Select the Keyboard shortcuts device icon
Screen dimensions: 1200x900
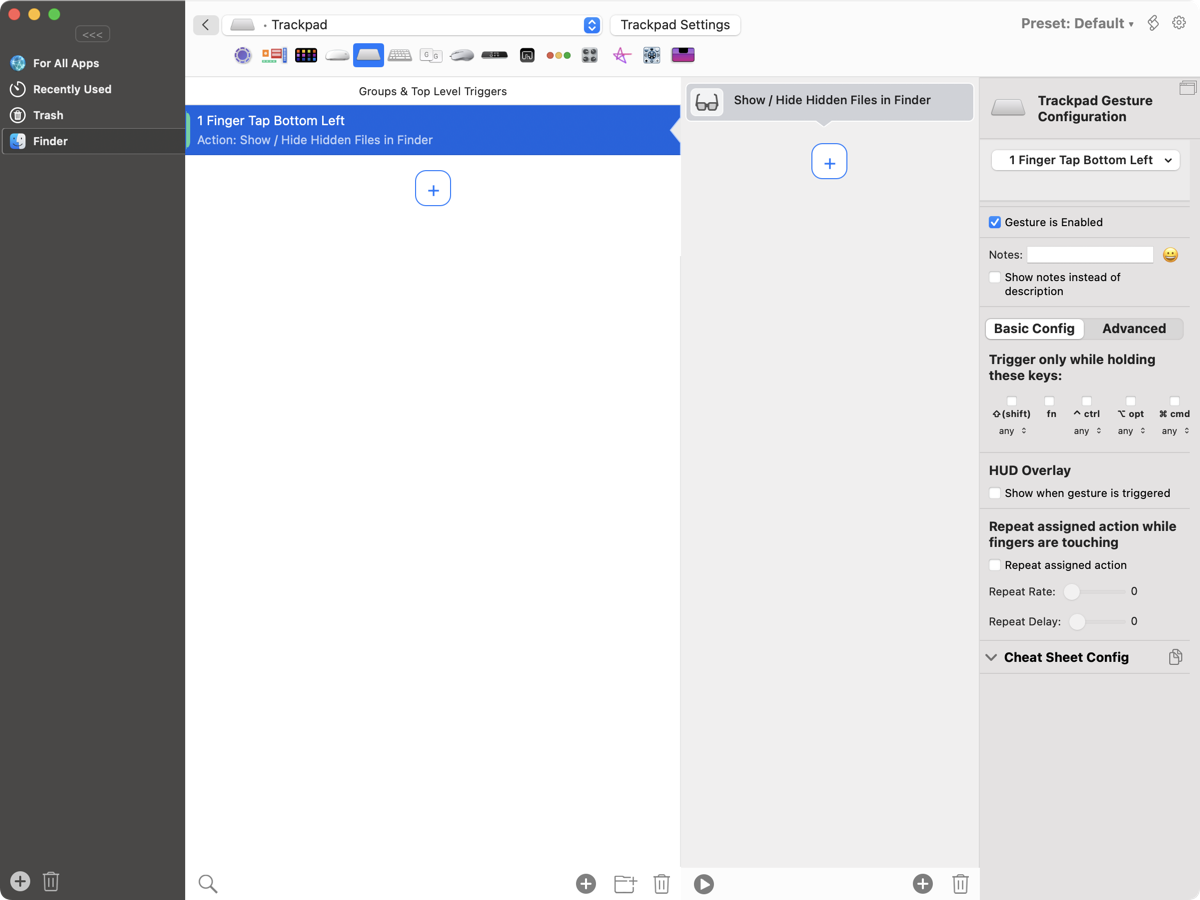(399, 55)
